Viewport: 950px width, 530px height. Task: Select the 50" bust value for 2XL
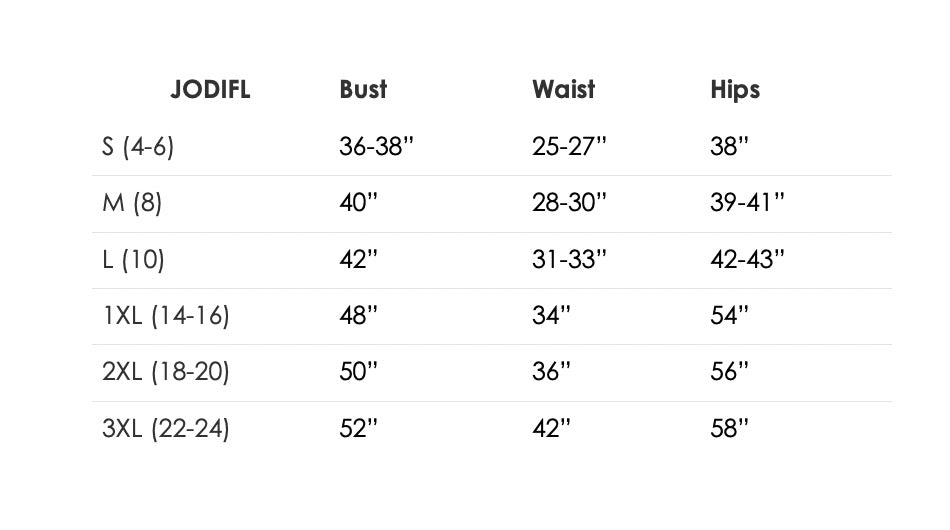point(358,371)
